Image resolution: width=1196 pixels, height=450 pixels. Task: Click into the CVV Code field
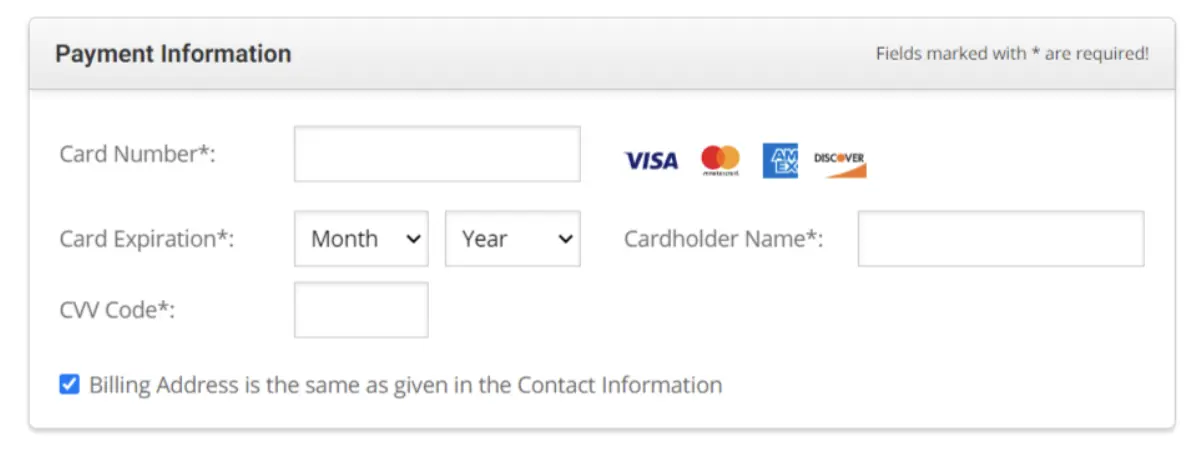(361, 310)
